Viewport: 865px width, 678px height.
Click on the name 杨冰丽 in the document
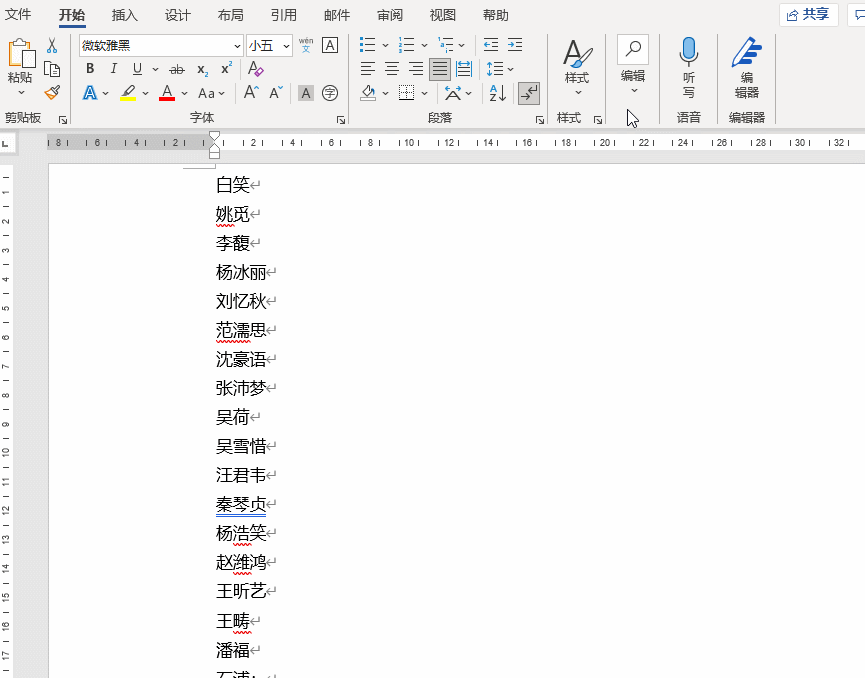point(241,272)
